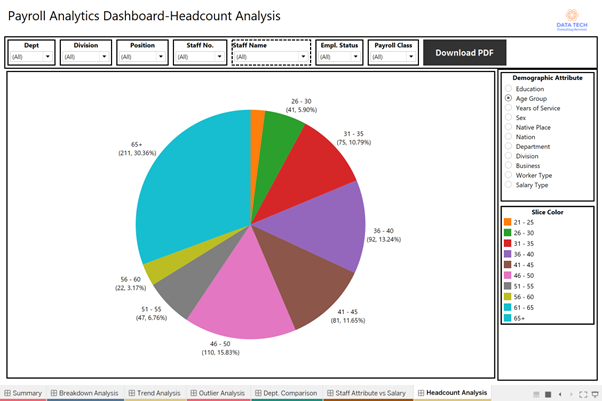This screenshot has width=602, height=401.
Task: Go to previous sheet arrow
Action: coord(559,394)
